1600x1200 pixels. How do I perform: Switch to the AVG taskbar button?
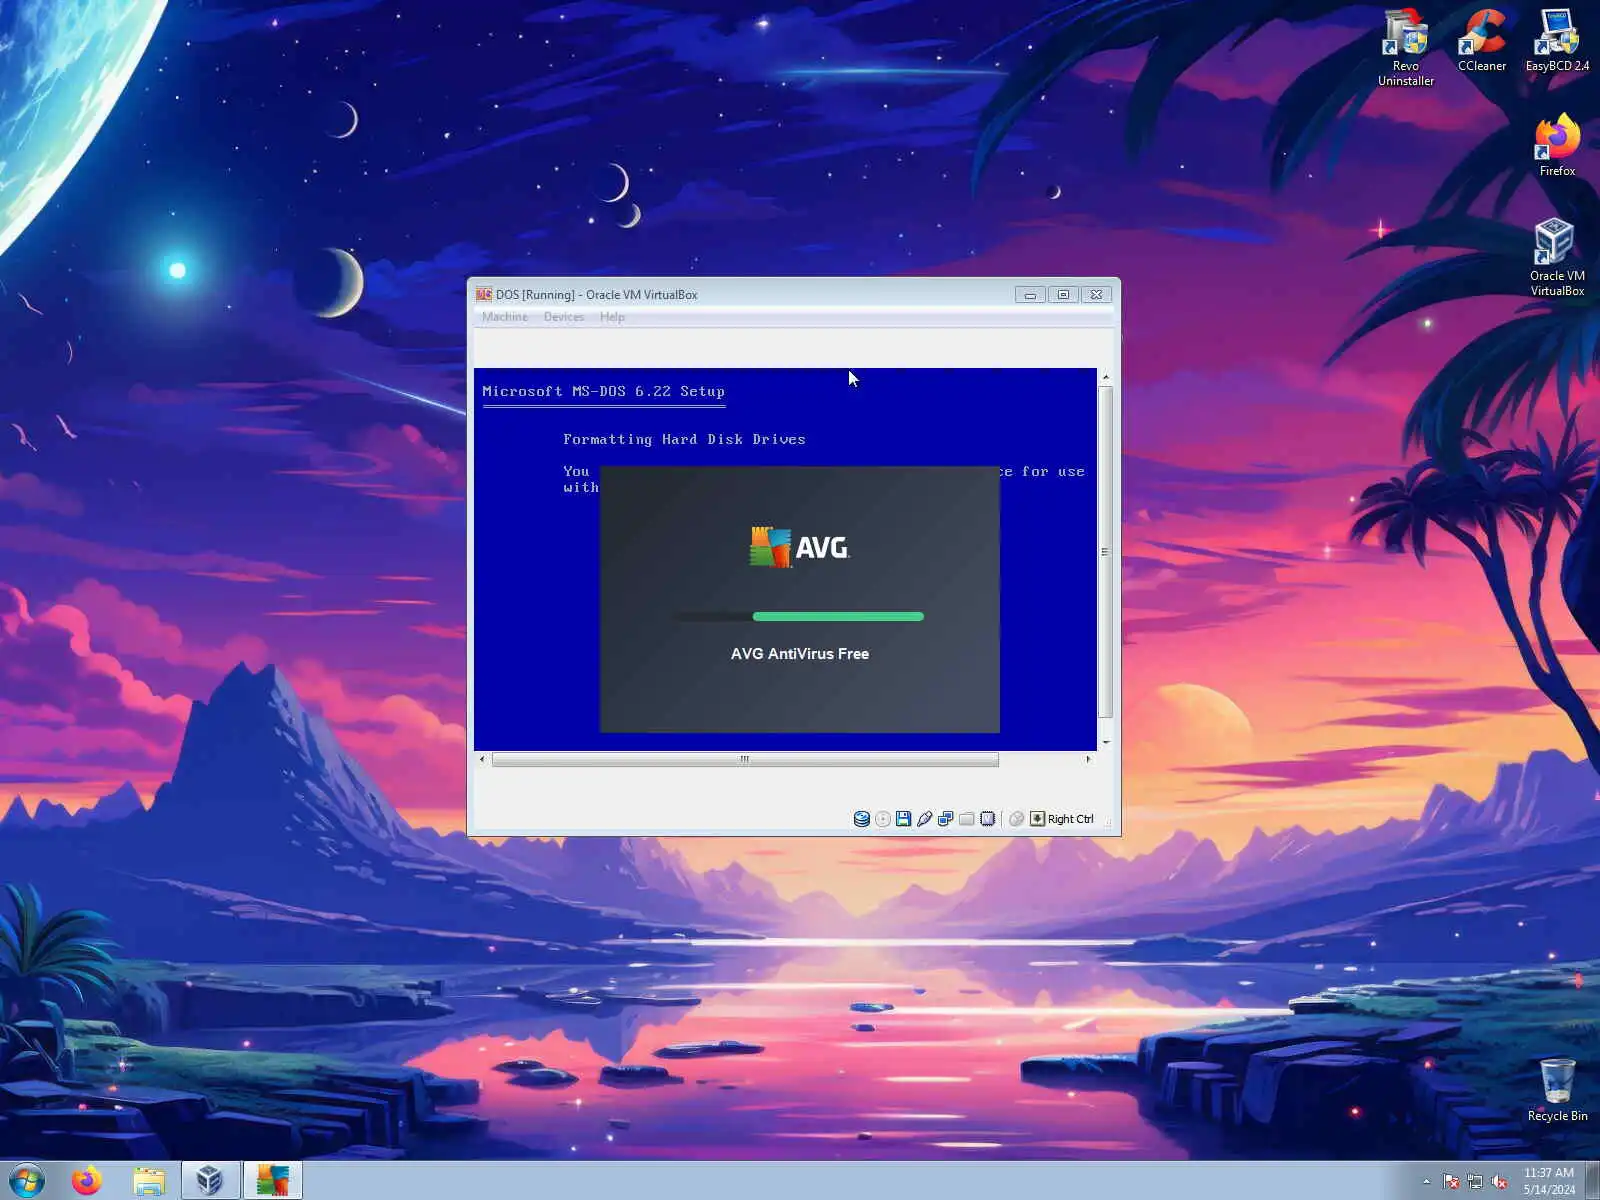[x=272, y=1181]
